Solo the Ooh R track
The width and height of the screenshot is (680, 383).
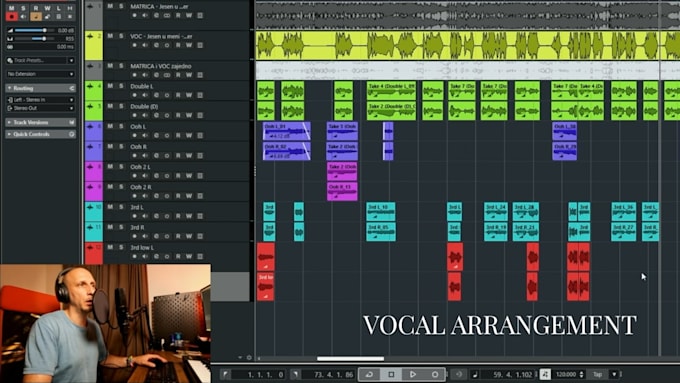tap(121, 146)
